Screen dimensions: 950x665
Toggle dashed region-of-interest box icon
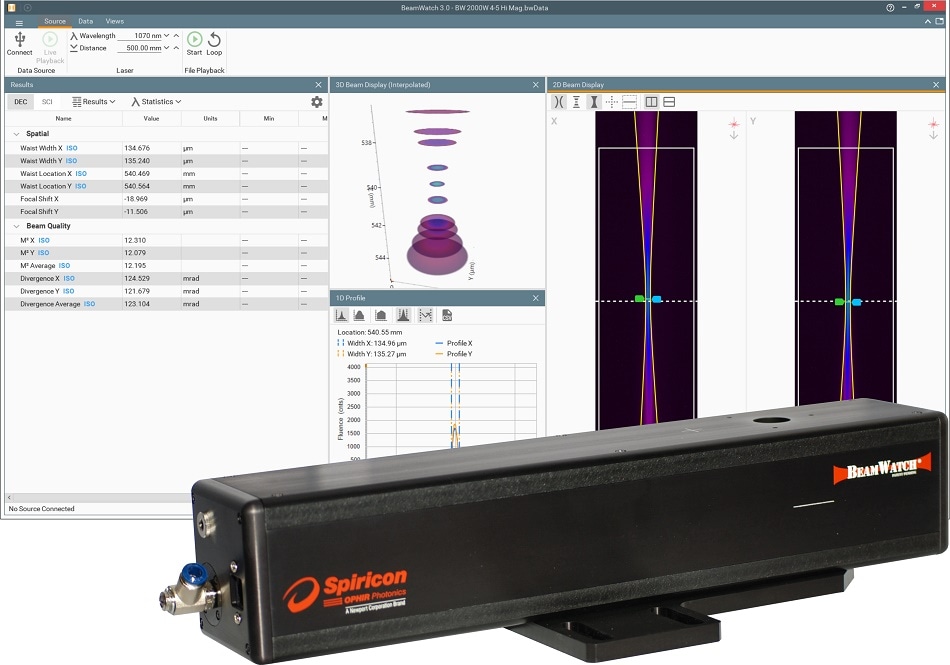point(629,102)
